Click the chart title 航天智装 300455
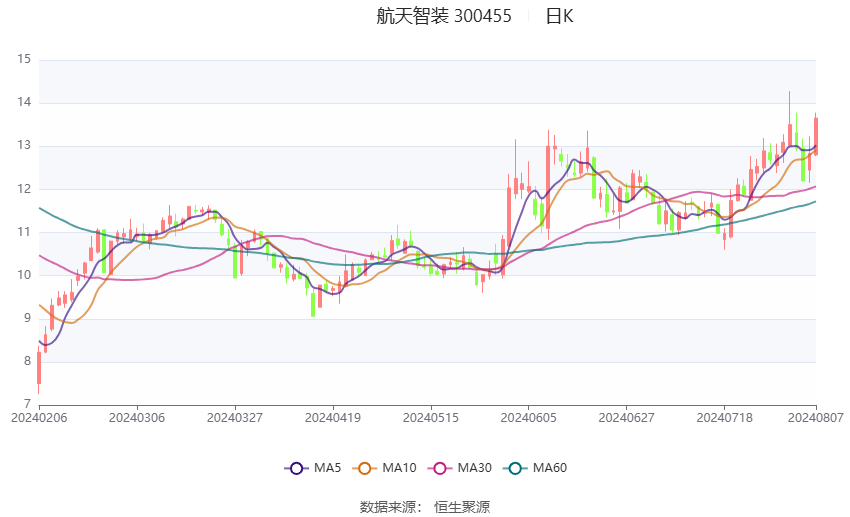This screenshot has height=517, width=850. pos(443,16)
